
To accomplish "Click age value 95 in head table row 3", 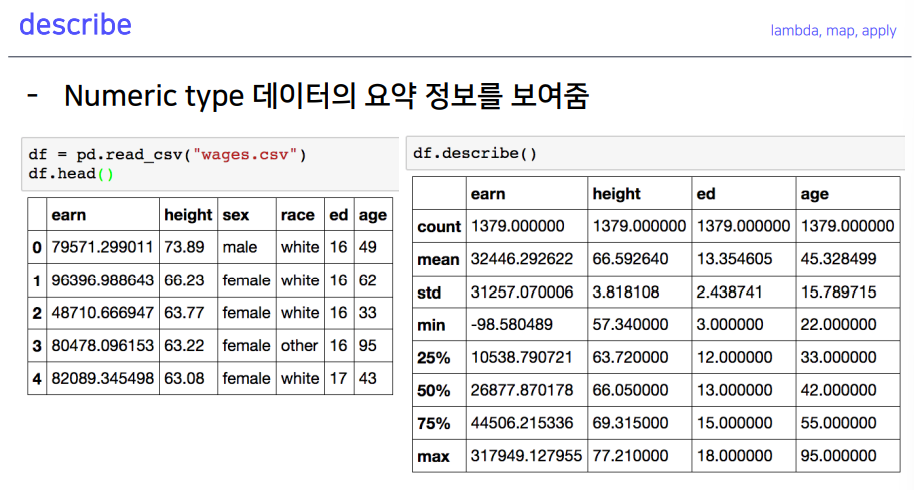I will [x=367, y=346].
